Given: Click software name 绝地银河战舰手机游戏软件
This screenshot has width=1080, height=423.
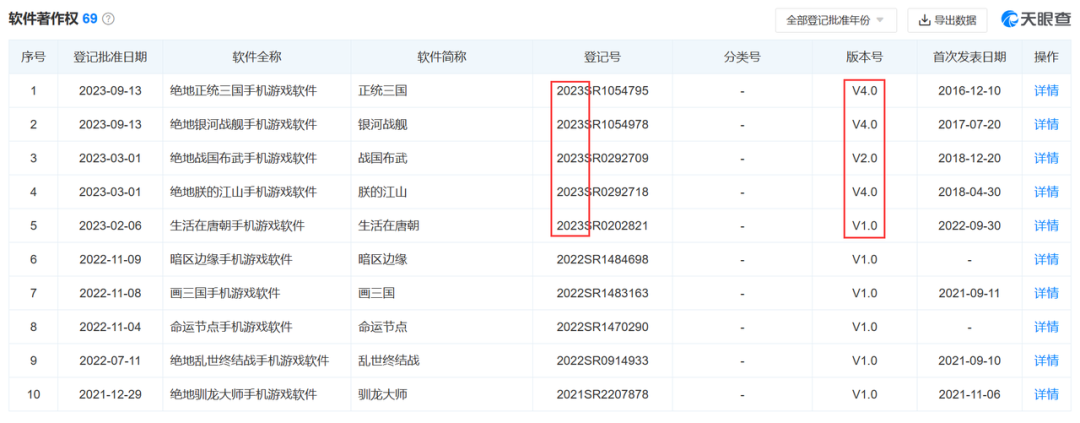Looking at the screenshot, I should tap(244, 125).
